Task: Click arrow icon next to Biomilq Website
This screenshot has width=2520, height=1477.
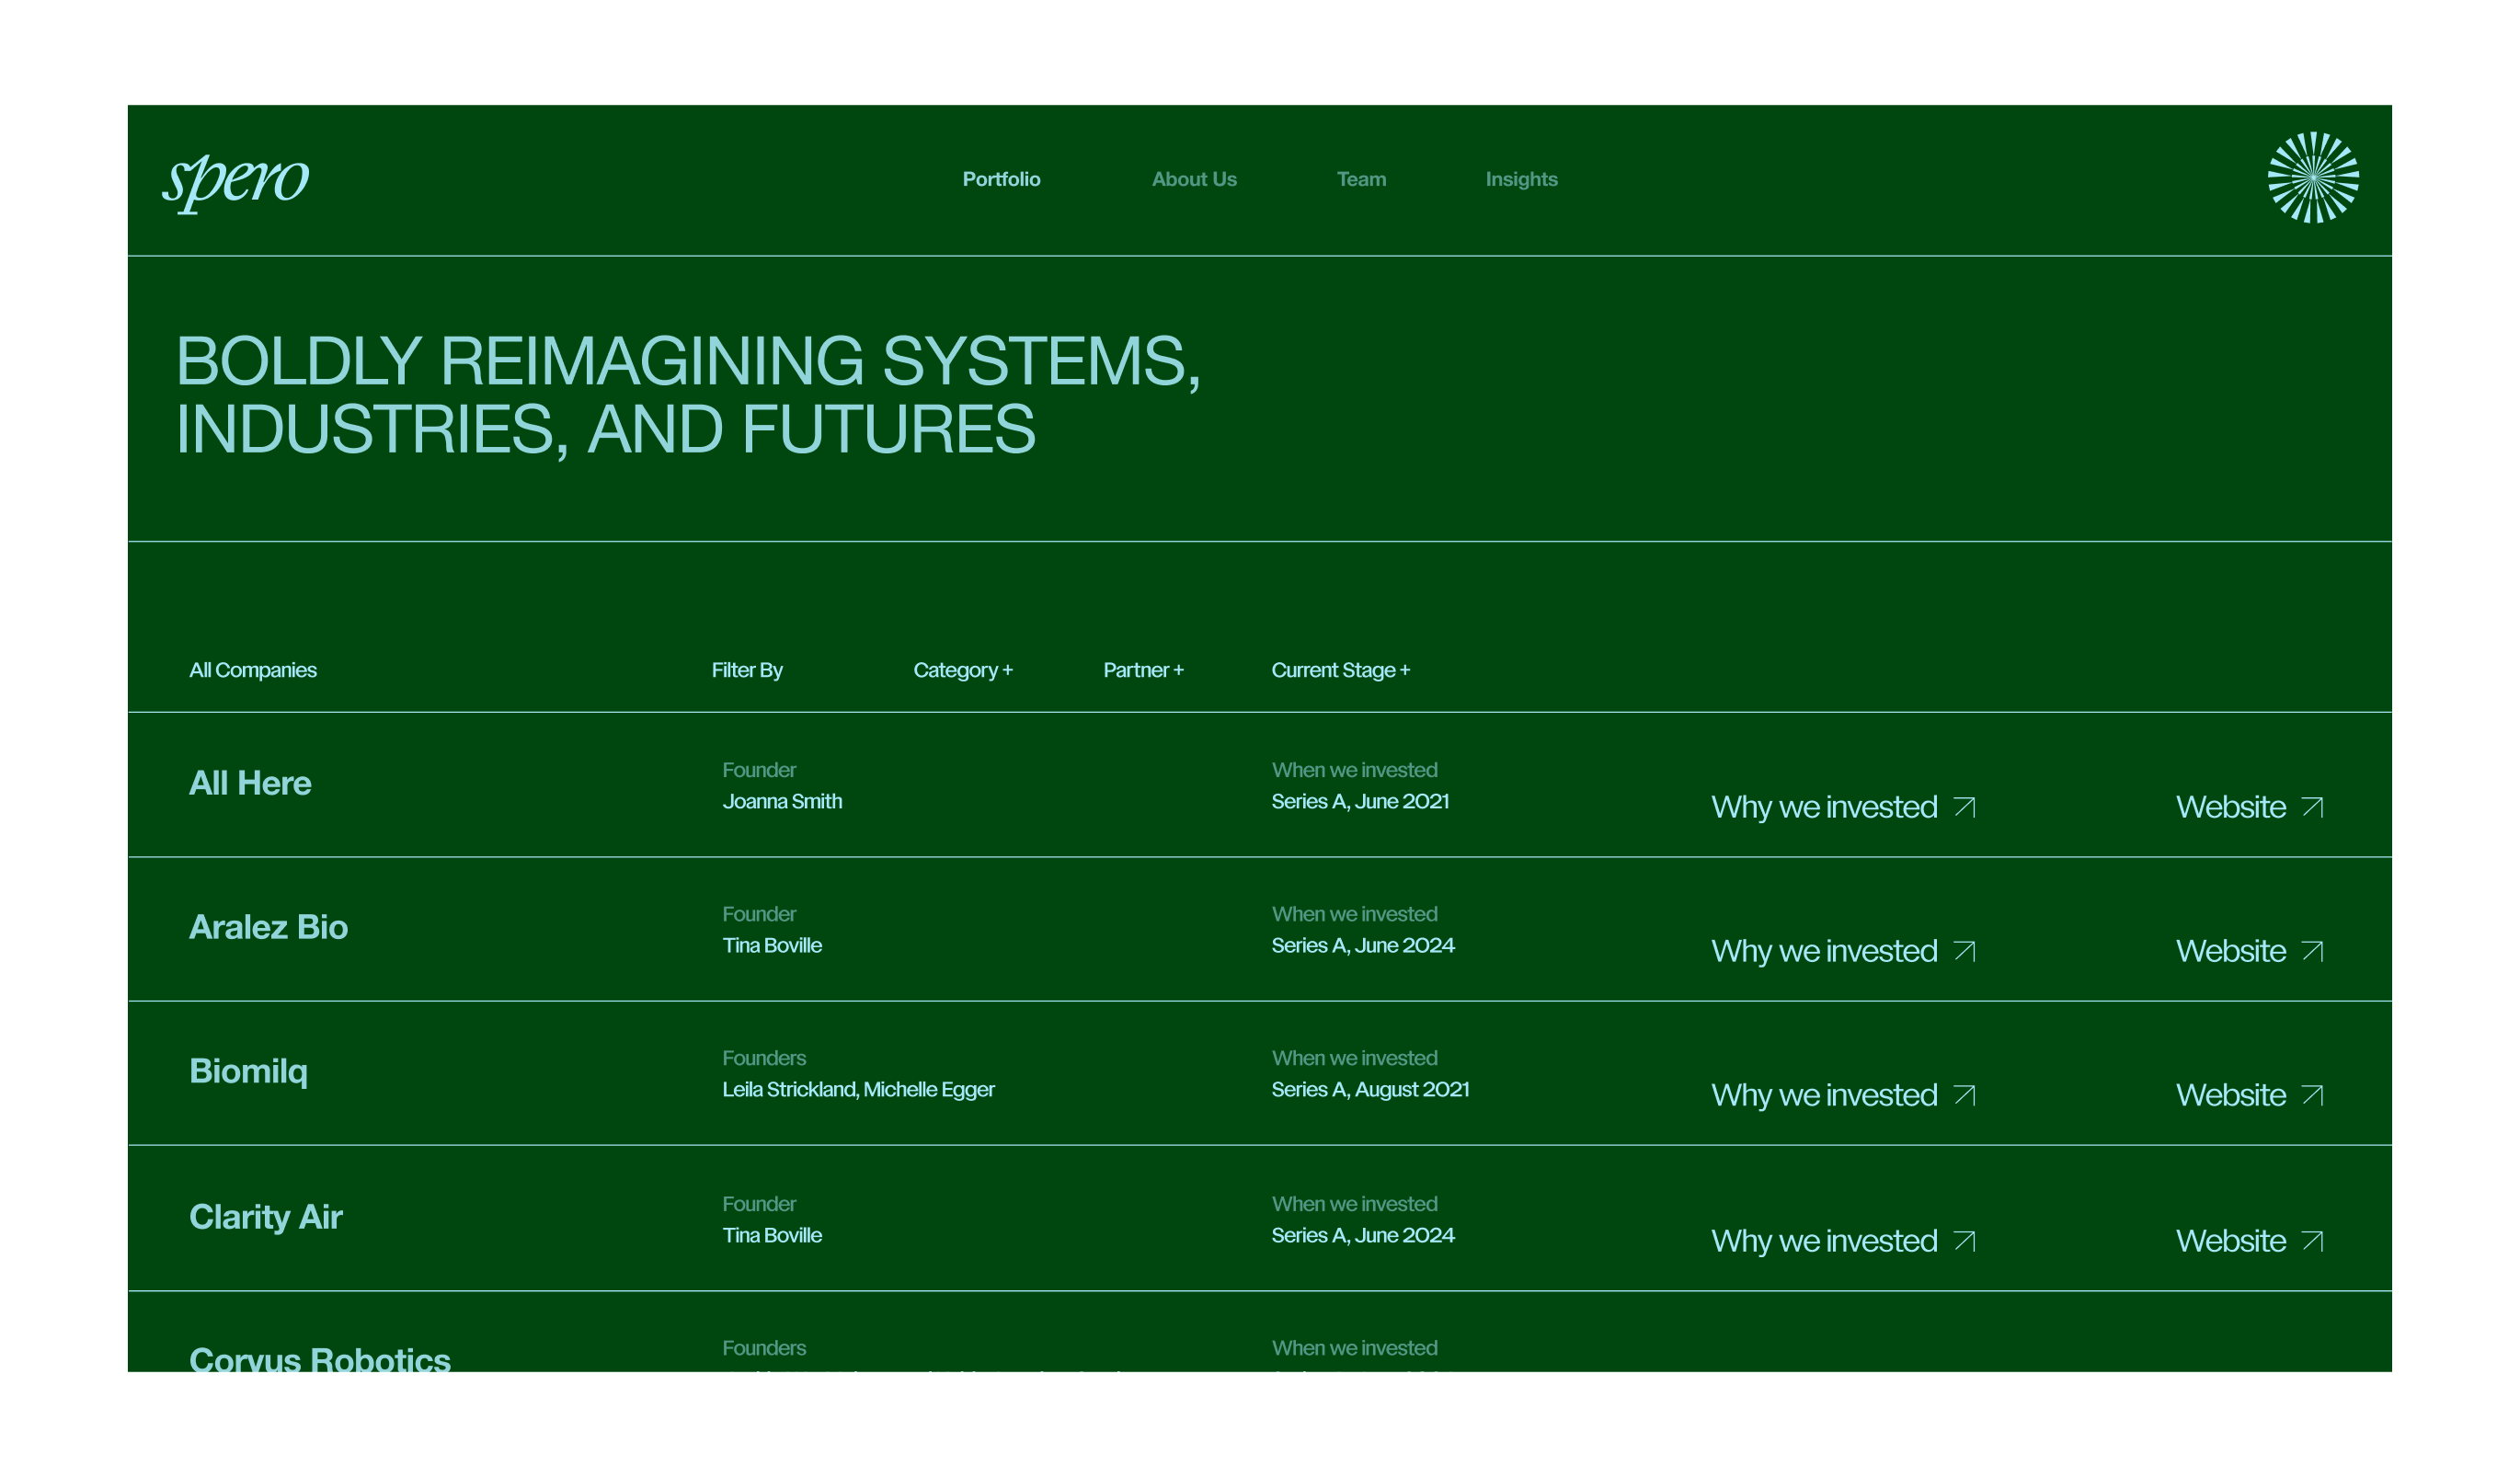Action: [x=2312, y=1095]
